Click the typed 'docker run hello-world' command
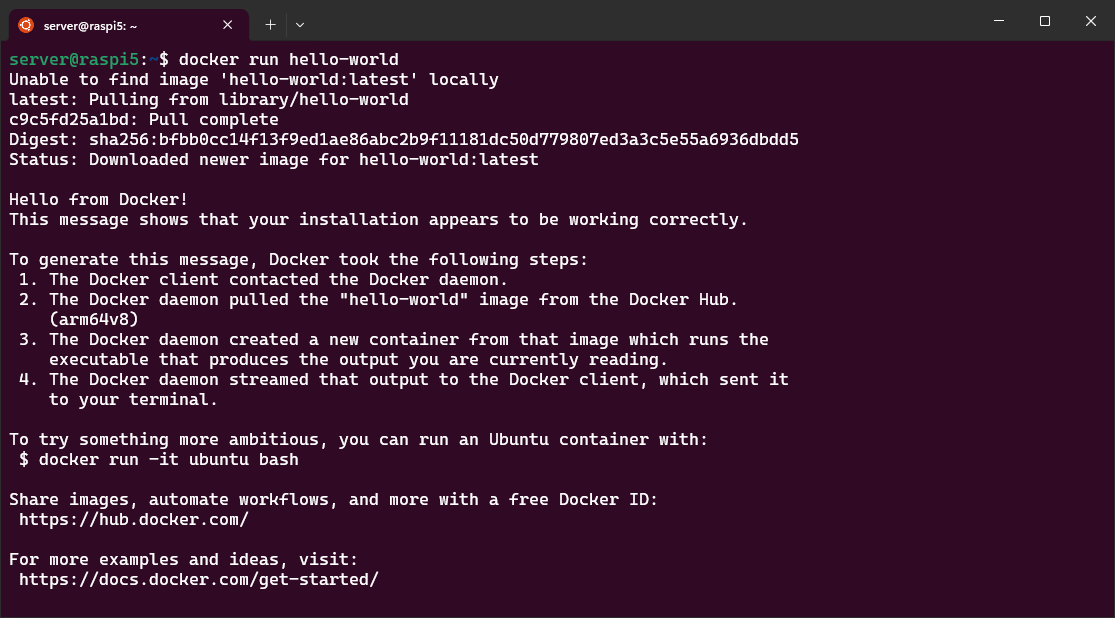 (x=289, y=60)
